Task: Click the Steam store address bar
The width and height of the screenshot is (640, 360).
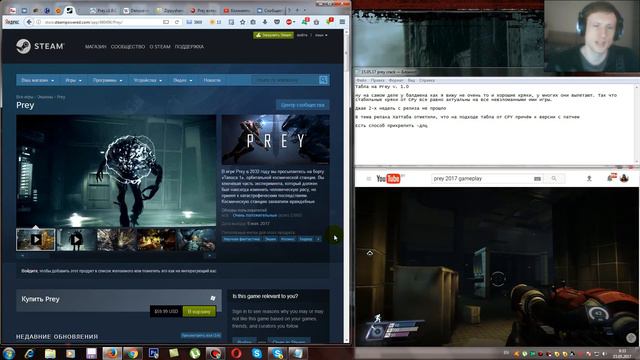Action: coord(102,22)
